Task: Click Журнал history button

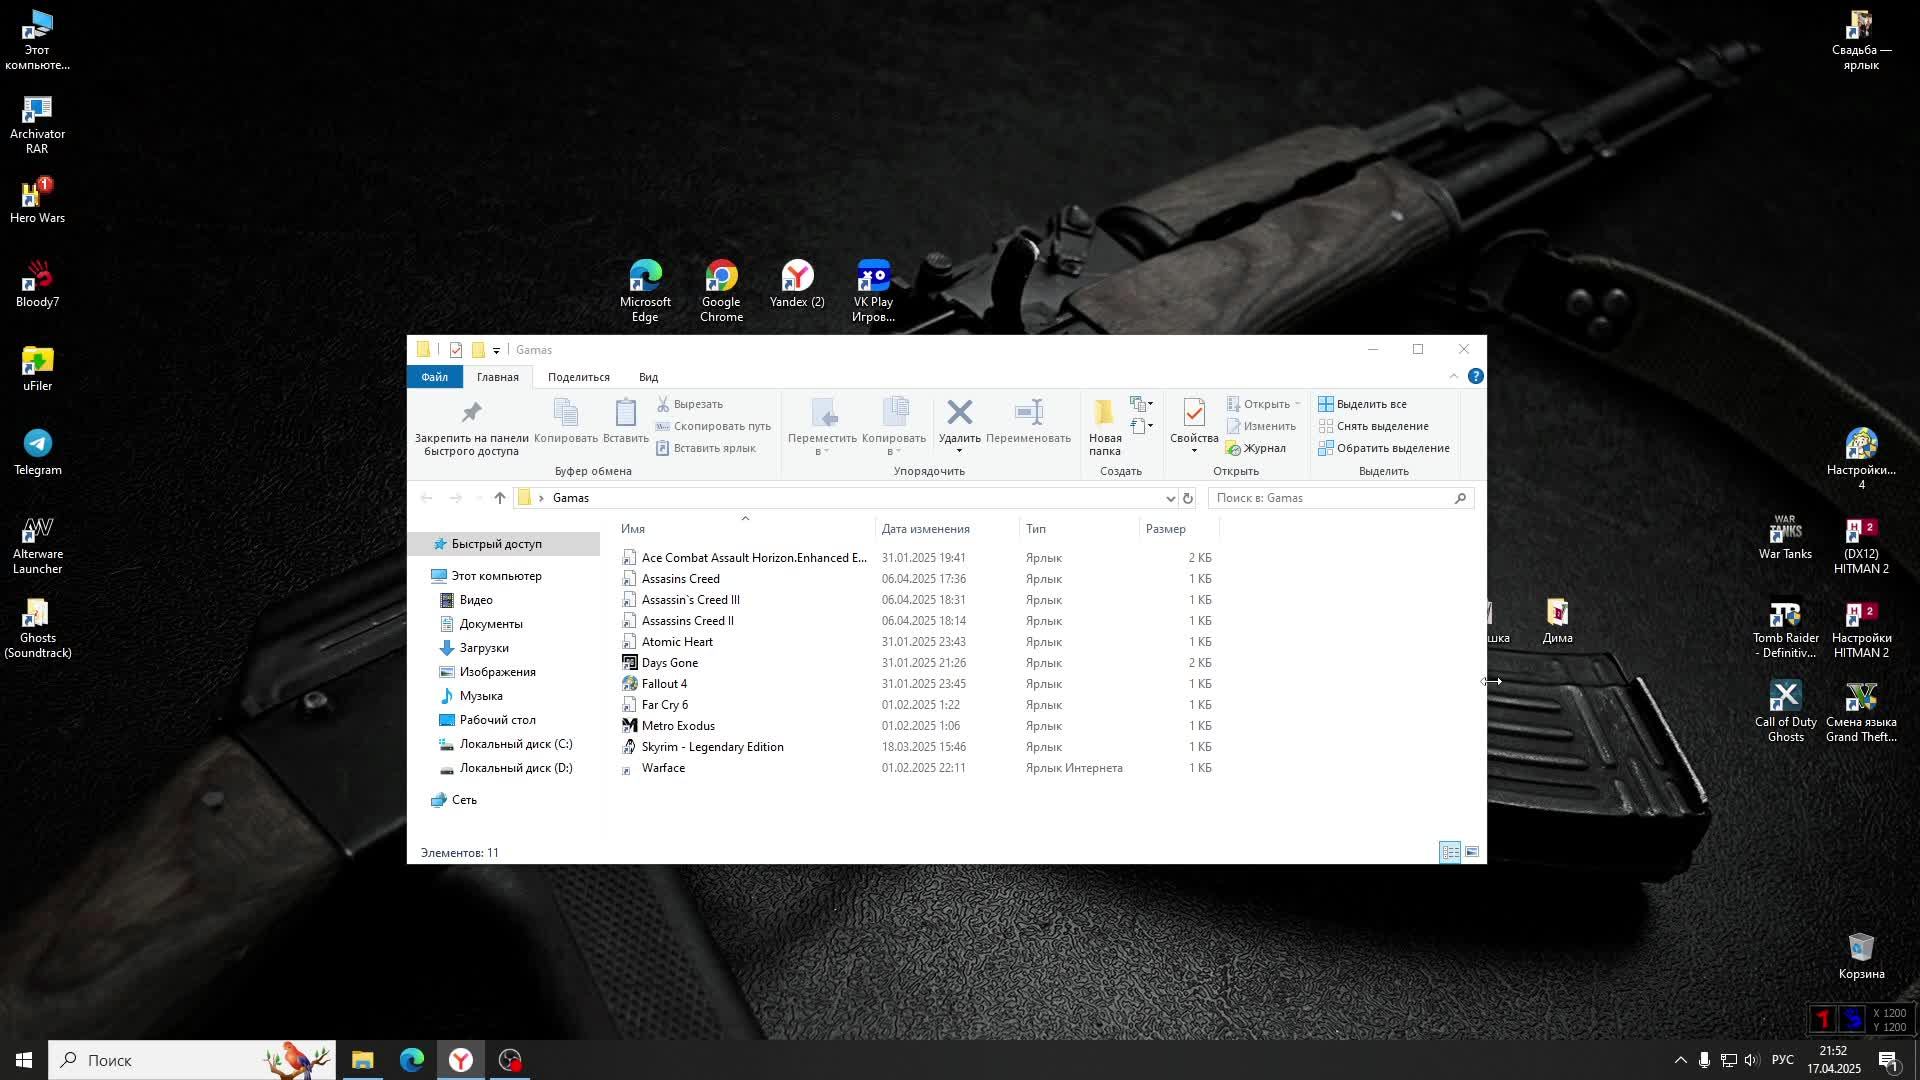Action: 1256,448
